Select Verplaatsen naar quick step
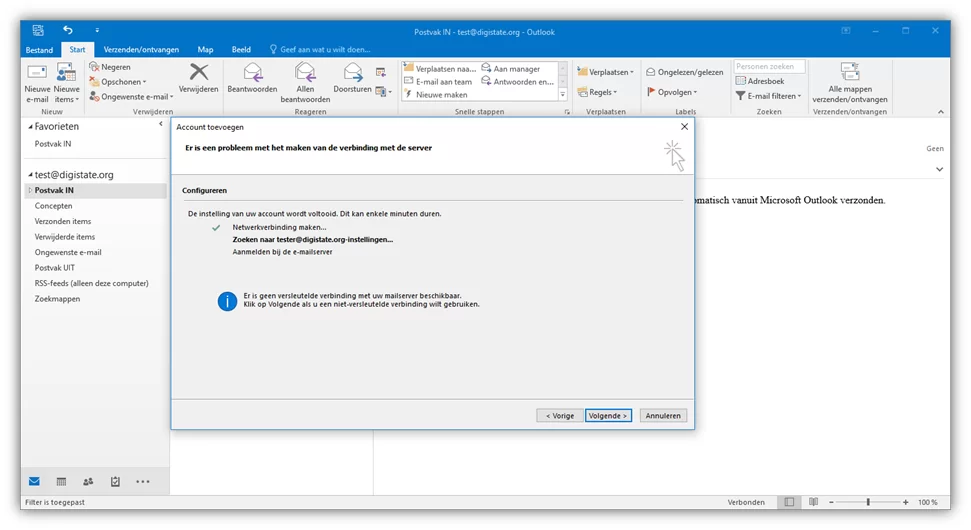This screenshot has width=971, height=530. (x=440, y=69)
